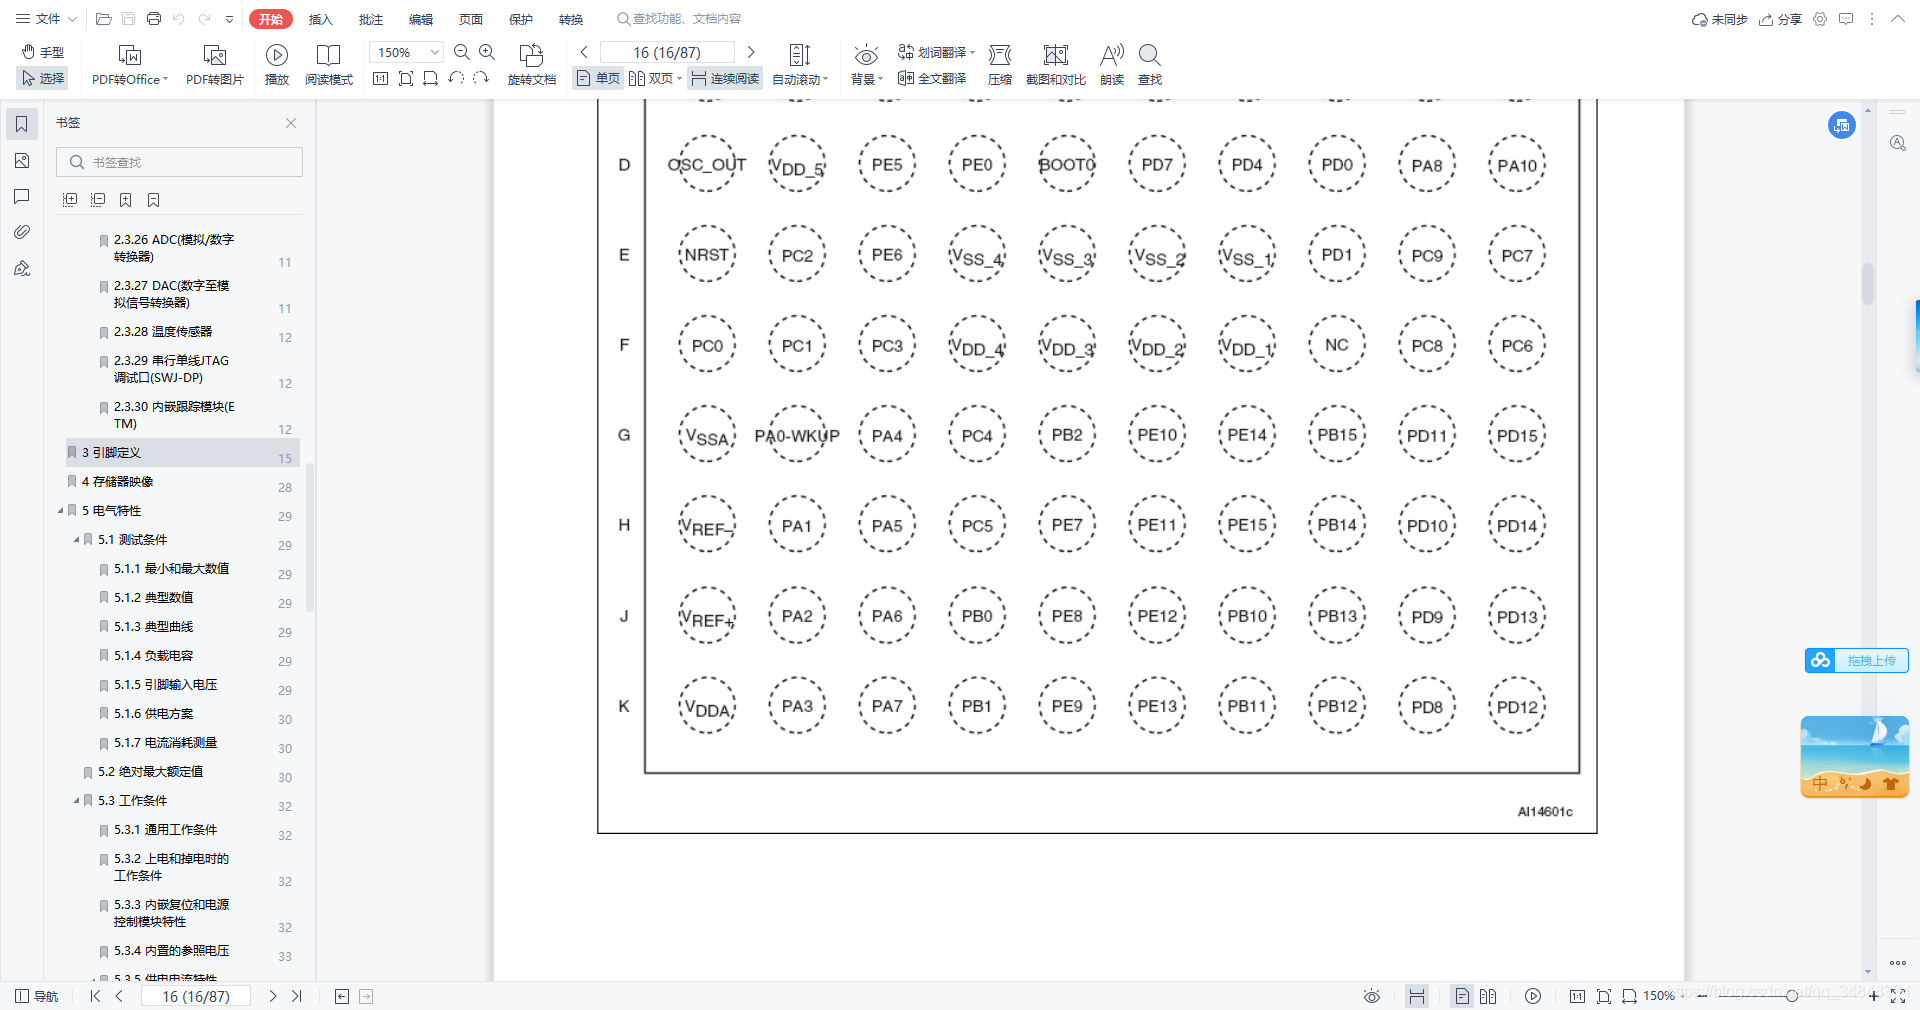
Task: Open PDF转Office conversion tool
Action: [x=130, y=65]
